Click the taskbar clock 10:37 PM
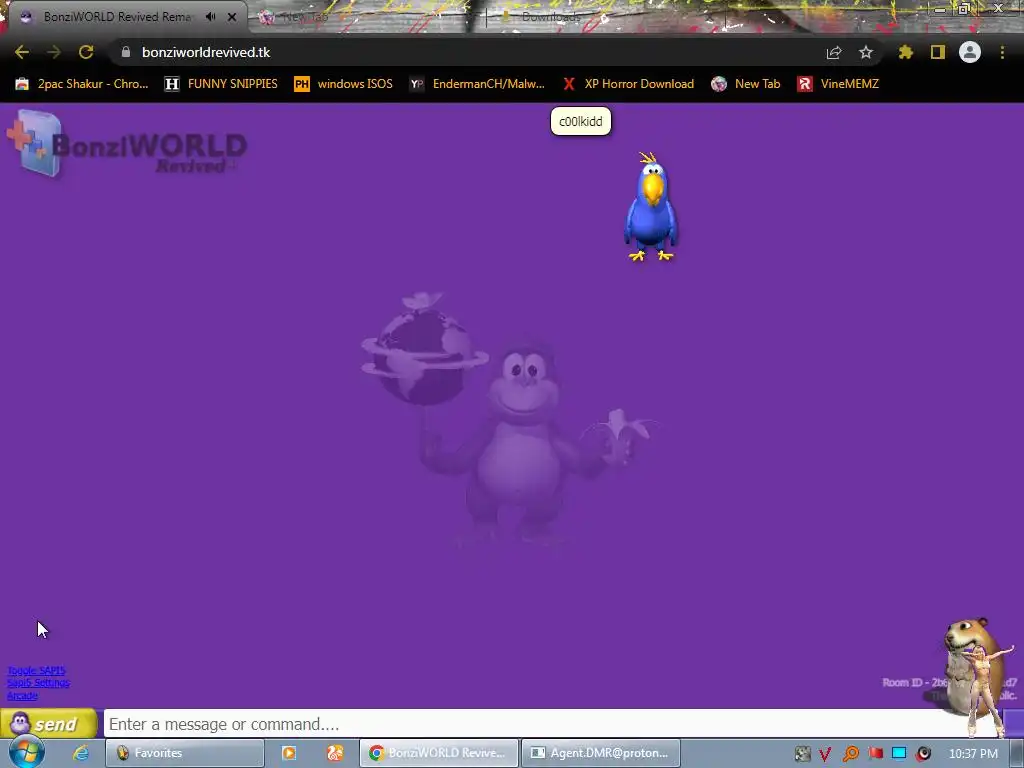This screenshot has width=1024, height=768. click(x=973, y=754)
